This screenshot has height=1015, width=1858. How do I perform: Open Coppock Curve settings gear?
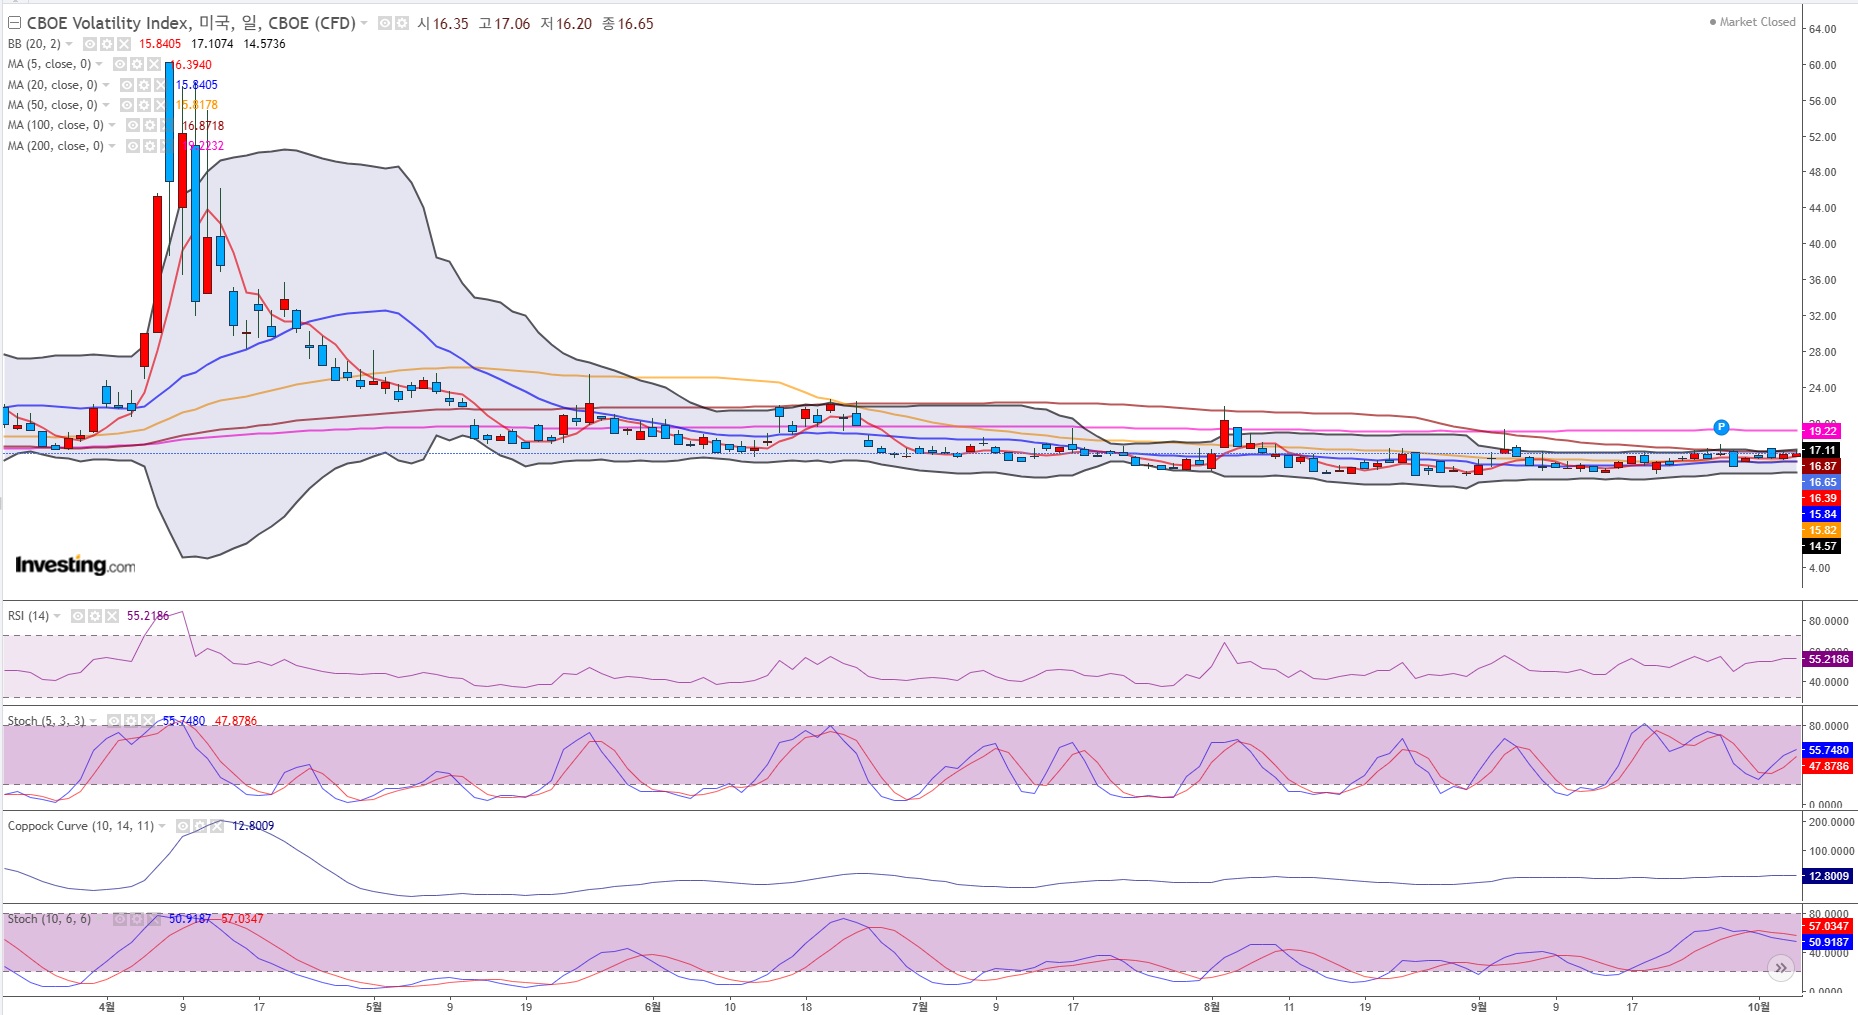[200, 826]
